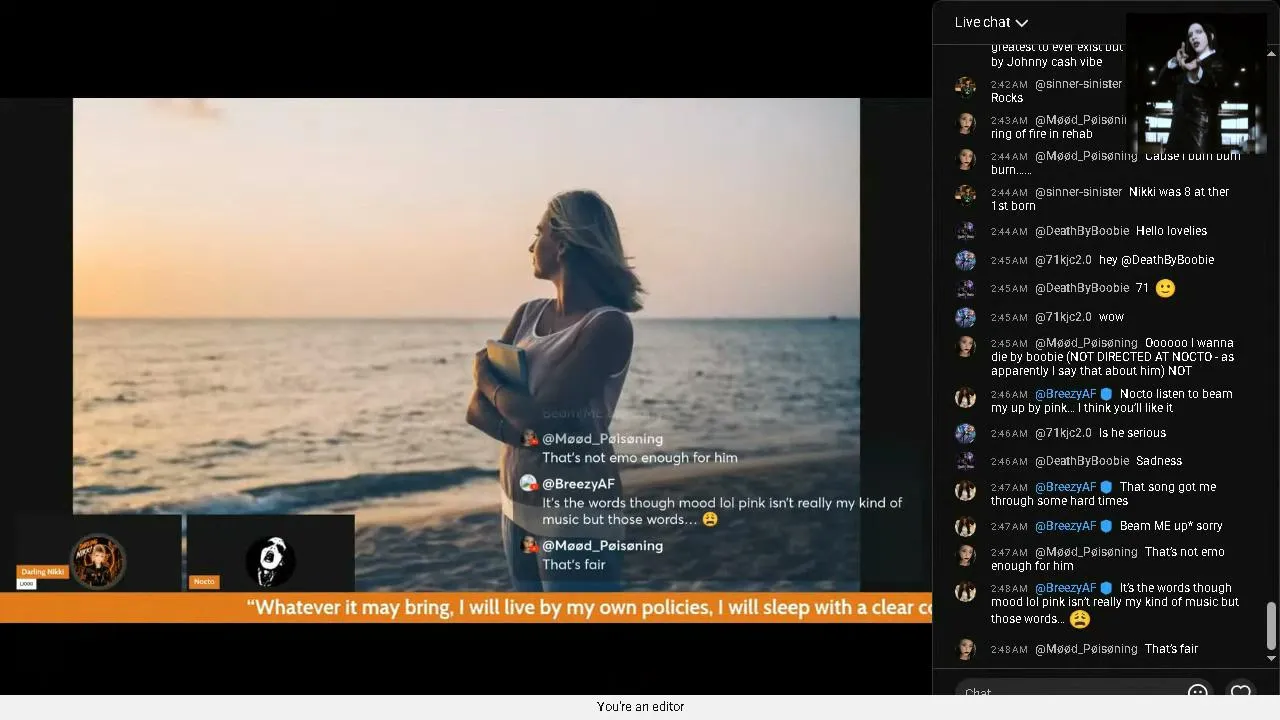
Task: Click the 'Hello lovelies' chat message text
Action: (1171, 231)
